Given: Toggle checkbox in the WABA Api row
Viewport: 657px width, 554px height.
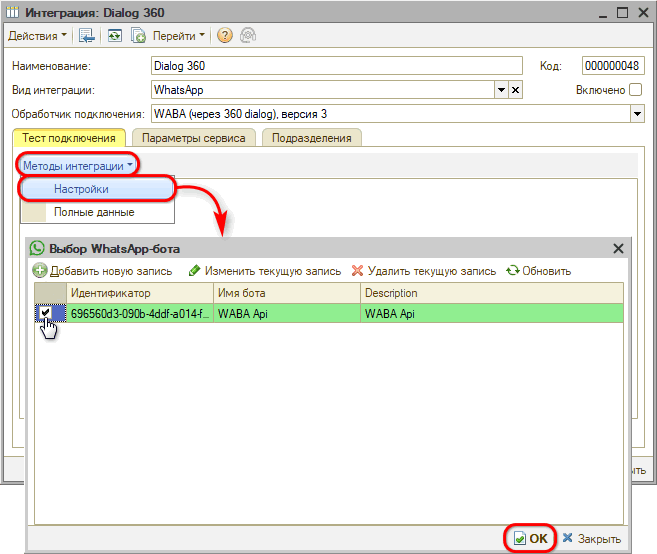Looking at the screenshot, I should click(45, 313).
